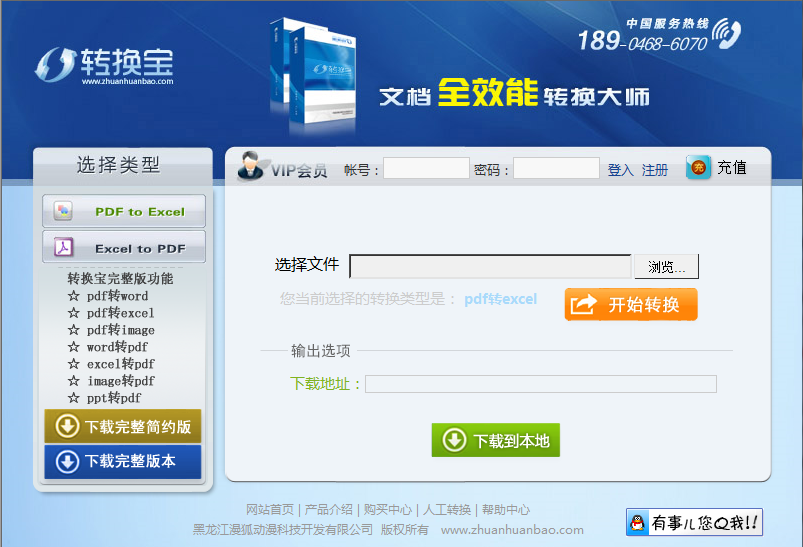Screen dimensions: 803x547
Task: Click the 选择文件 file path field
Action: 491,266
